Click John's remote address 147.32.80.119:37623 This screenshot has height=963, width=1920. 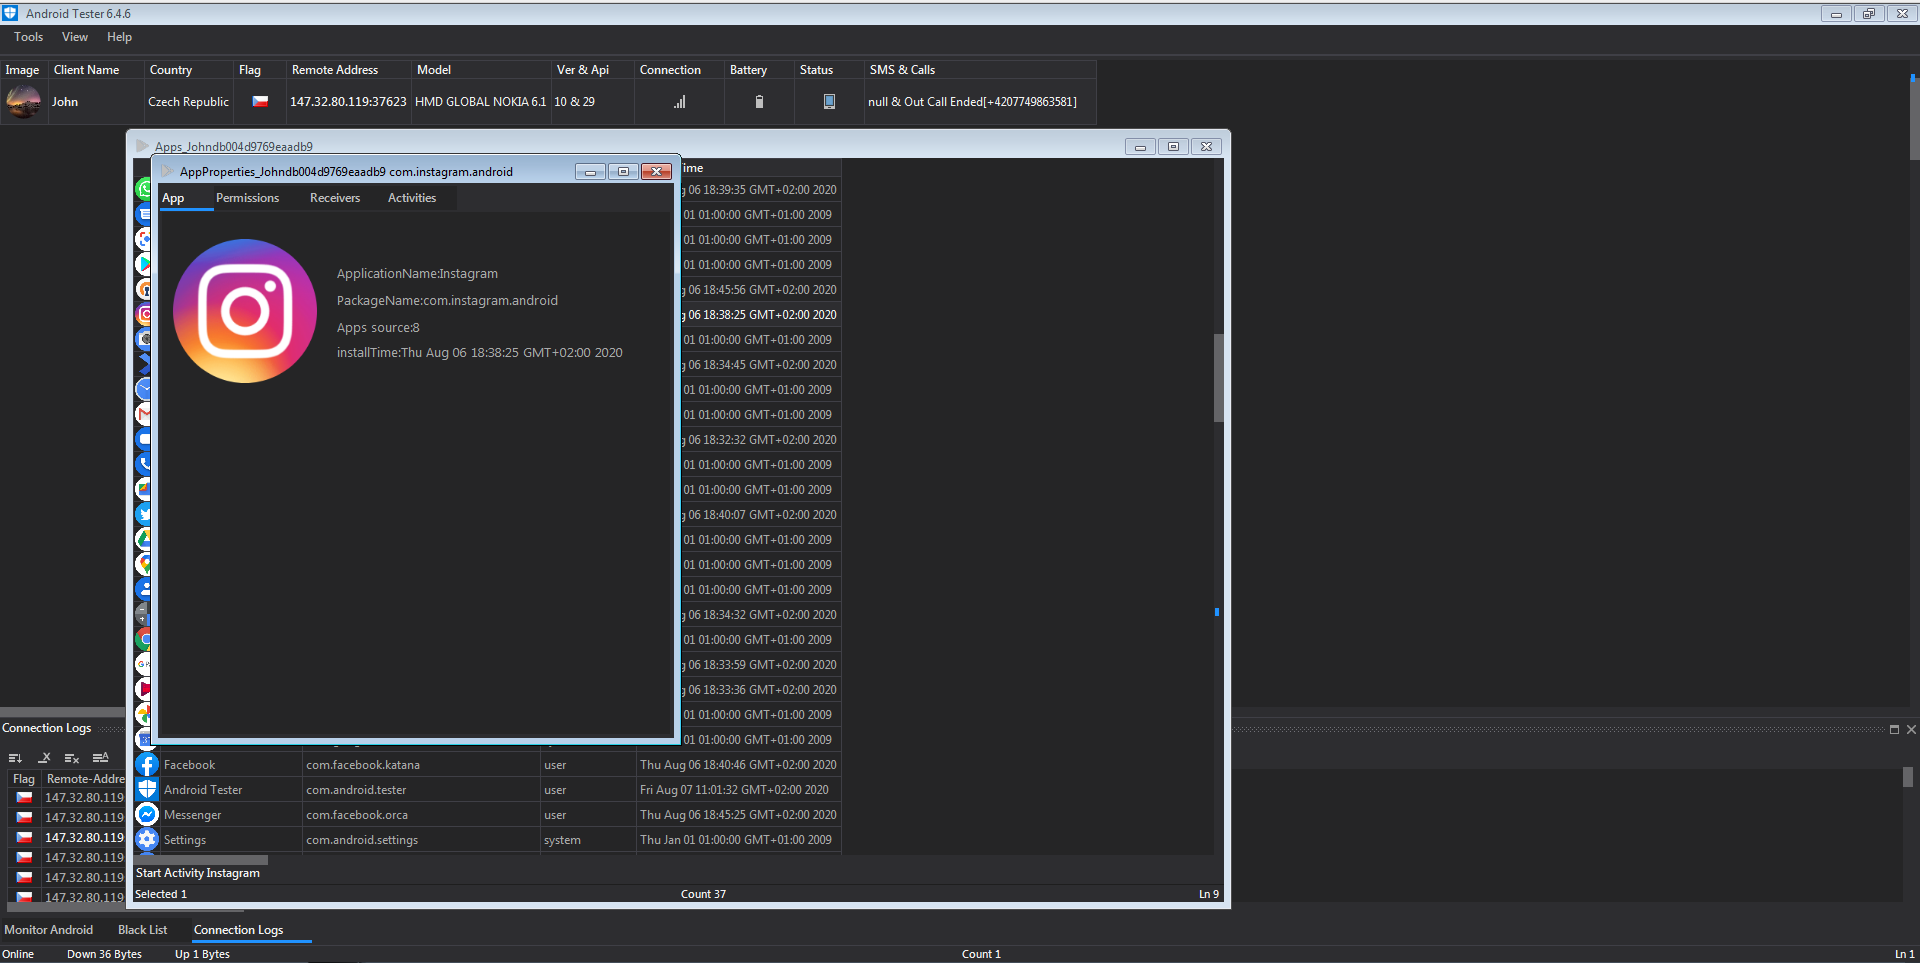348,102
